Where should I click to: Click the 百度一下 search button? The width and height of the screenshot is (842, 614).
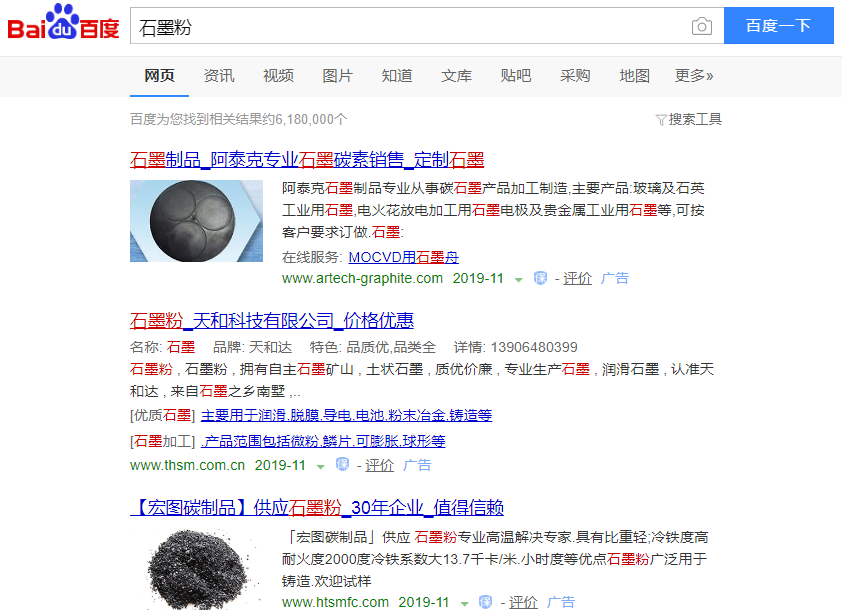point(779,26)
